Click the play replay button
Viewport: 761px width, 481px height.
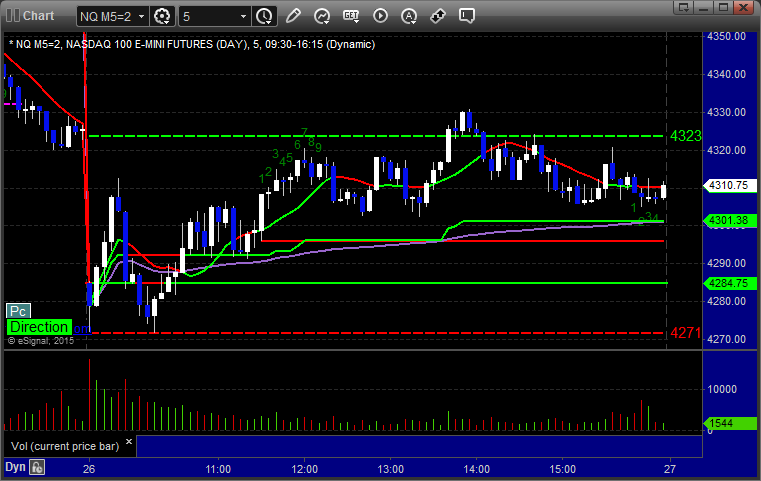[380, 16]
